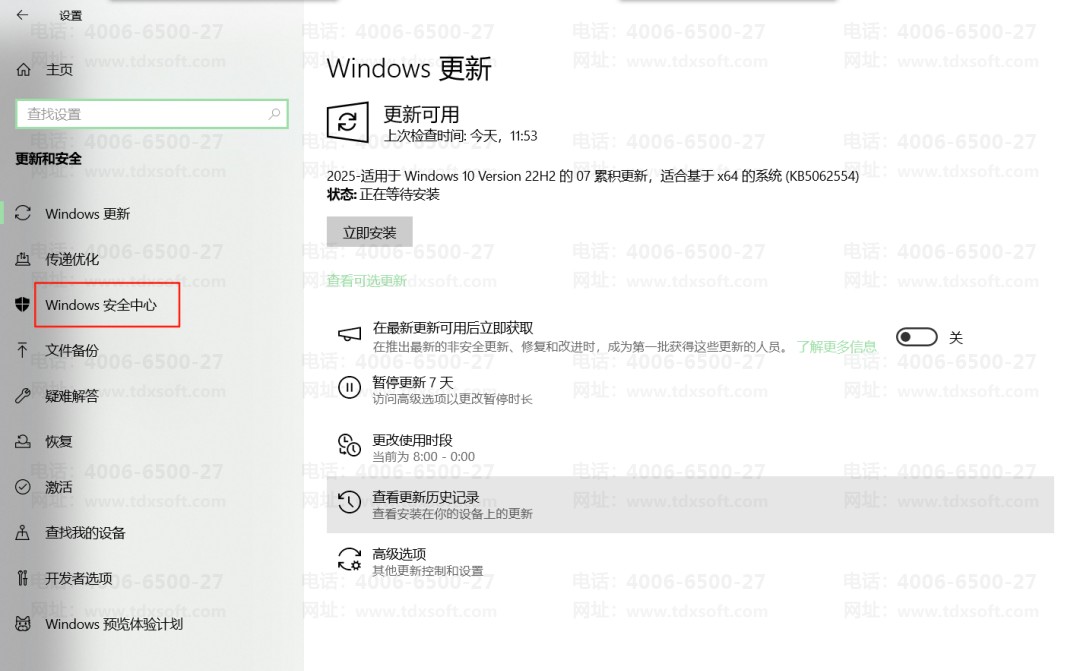Click the history icon for 查看更新历史记录

tap(349, 502)
